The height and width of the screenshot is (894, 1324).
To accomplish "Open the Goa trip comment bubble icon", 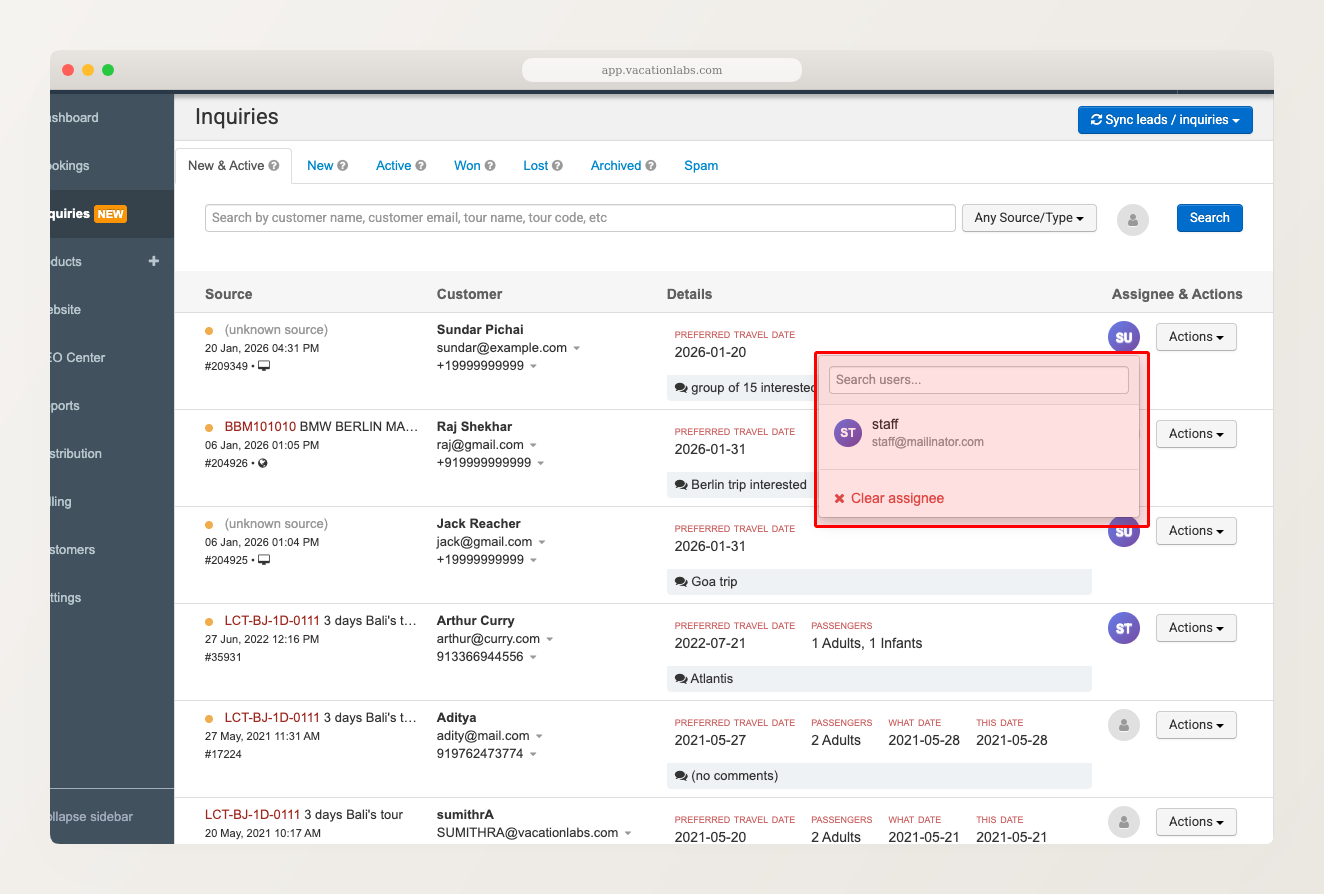I will click(x=681, y=581).
